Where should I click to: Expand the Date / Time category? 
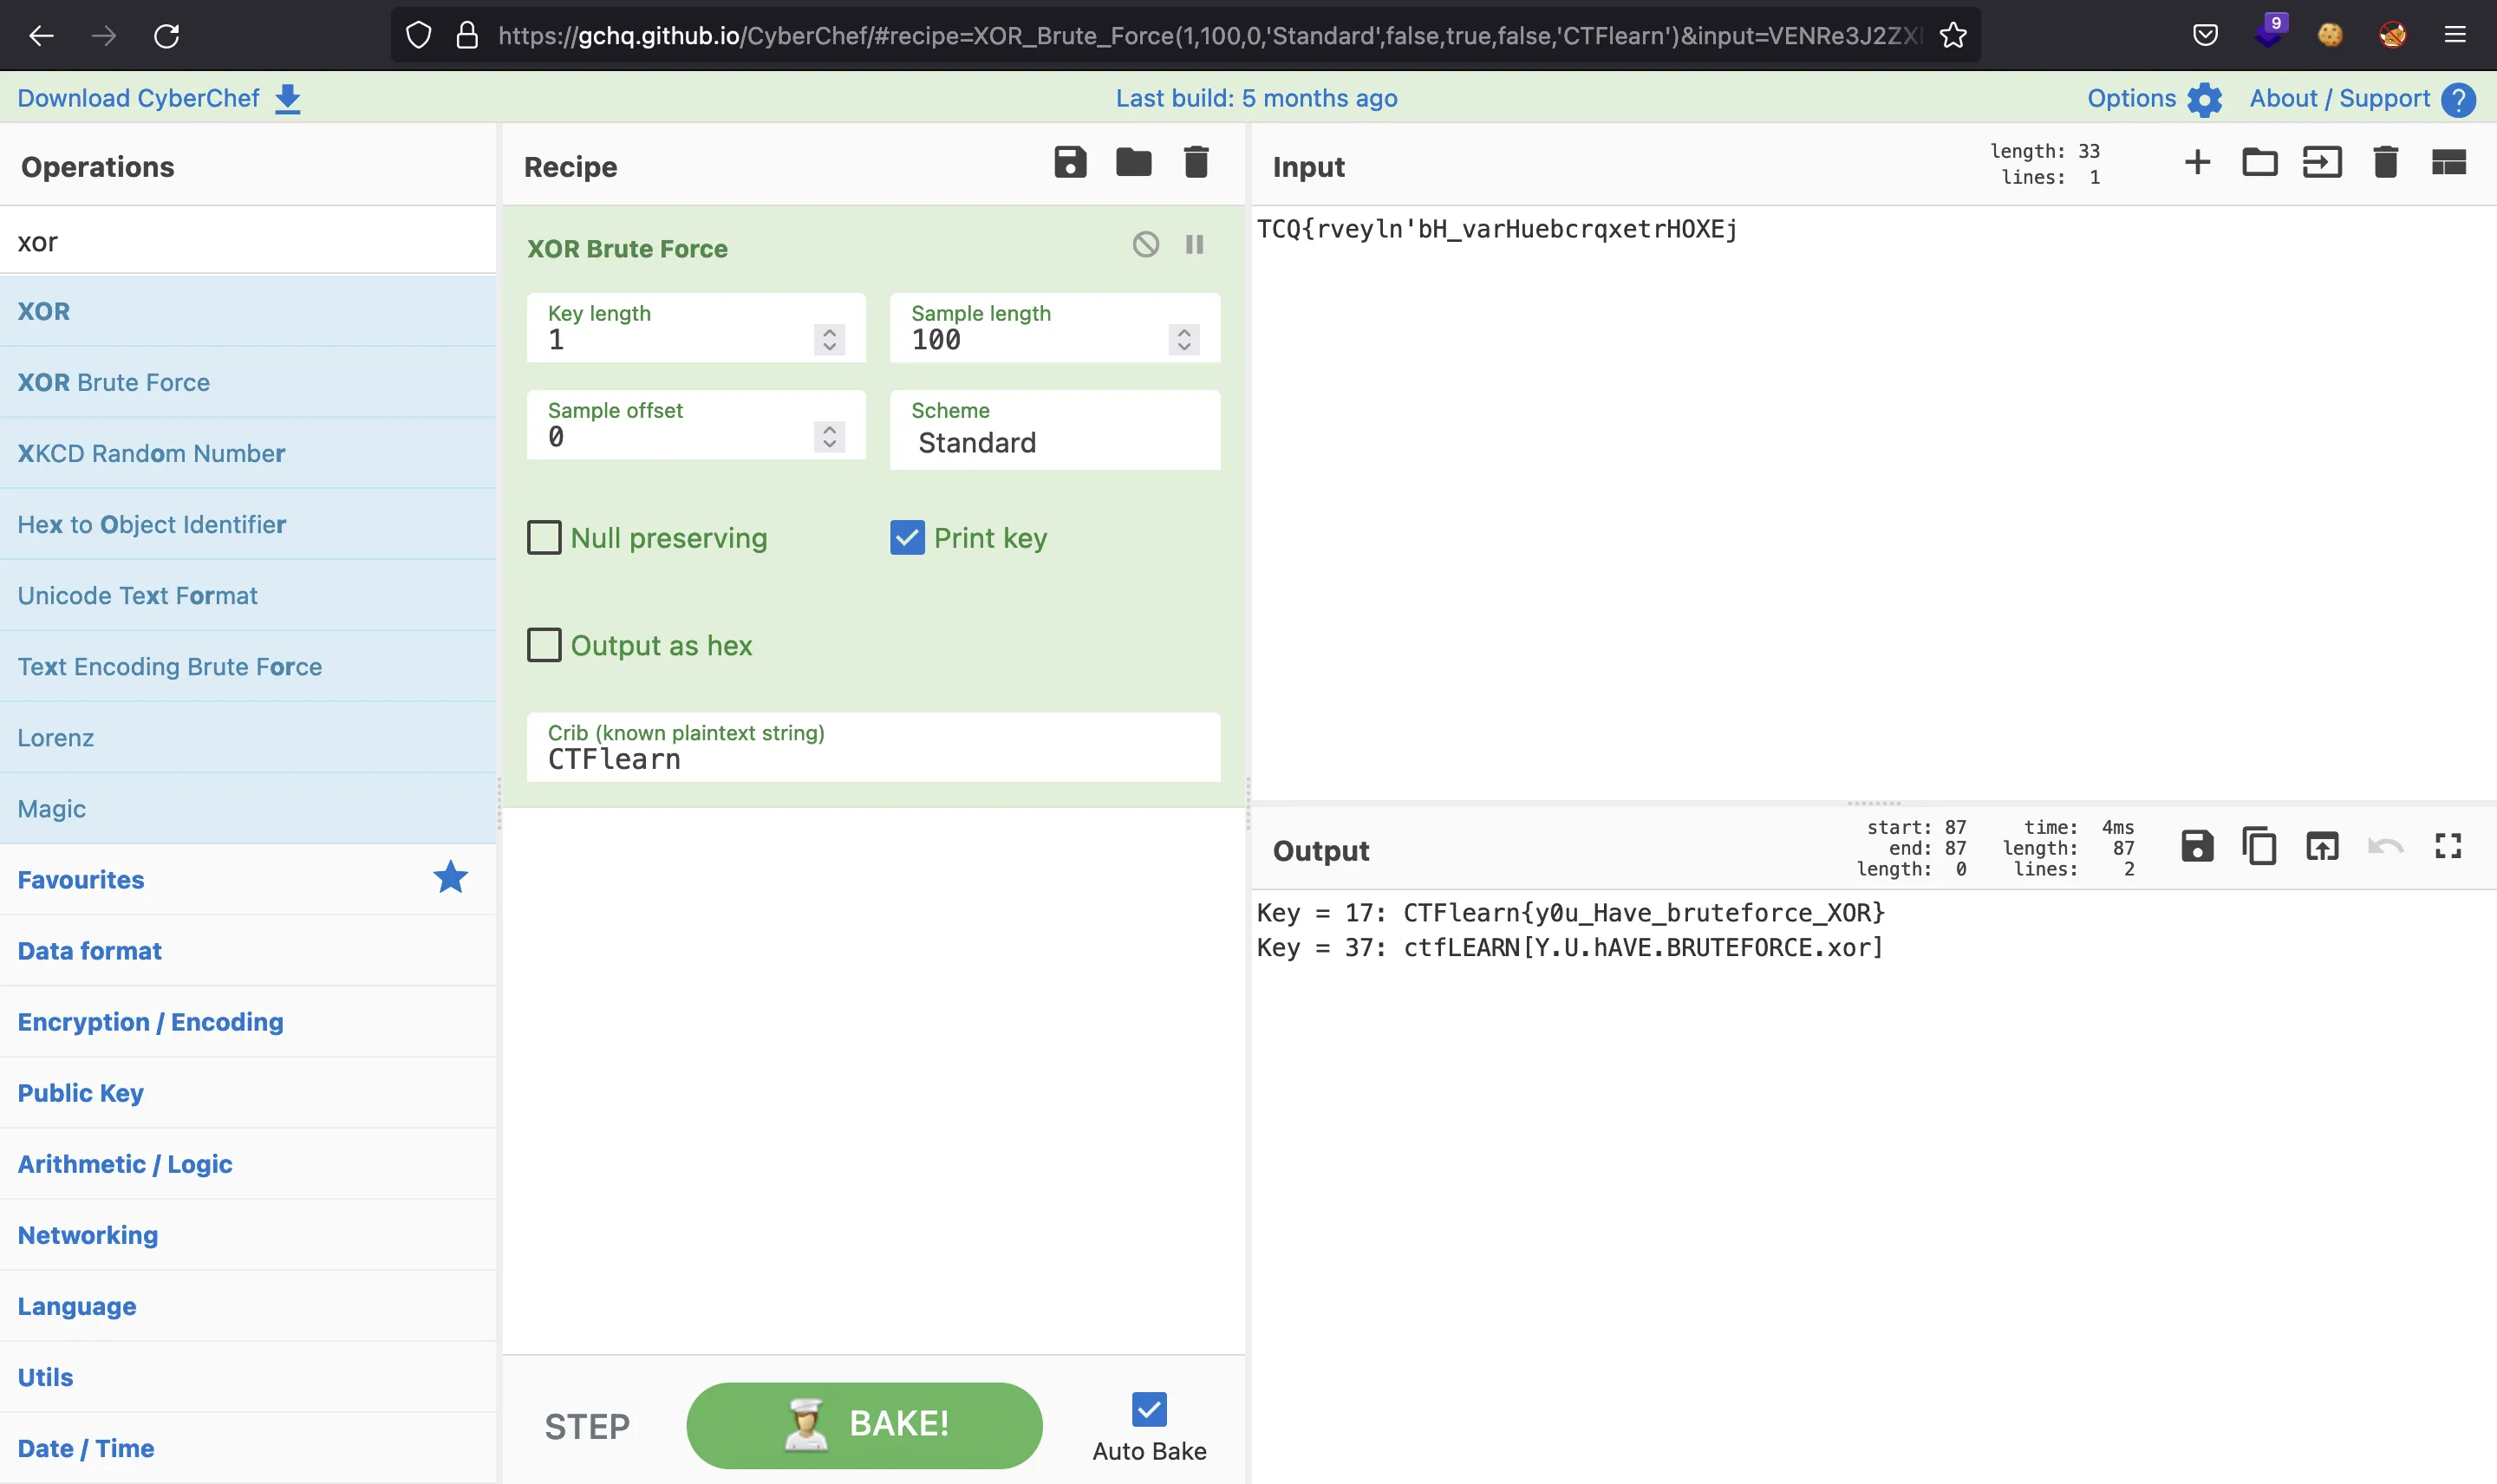click(x=248, y=1447)
